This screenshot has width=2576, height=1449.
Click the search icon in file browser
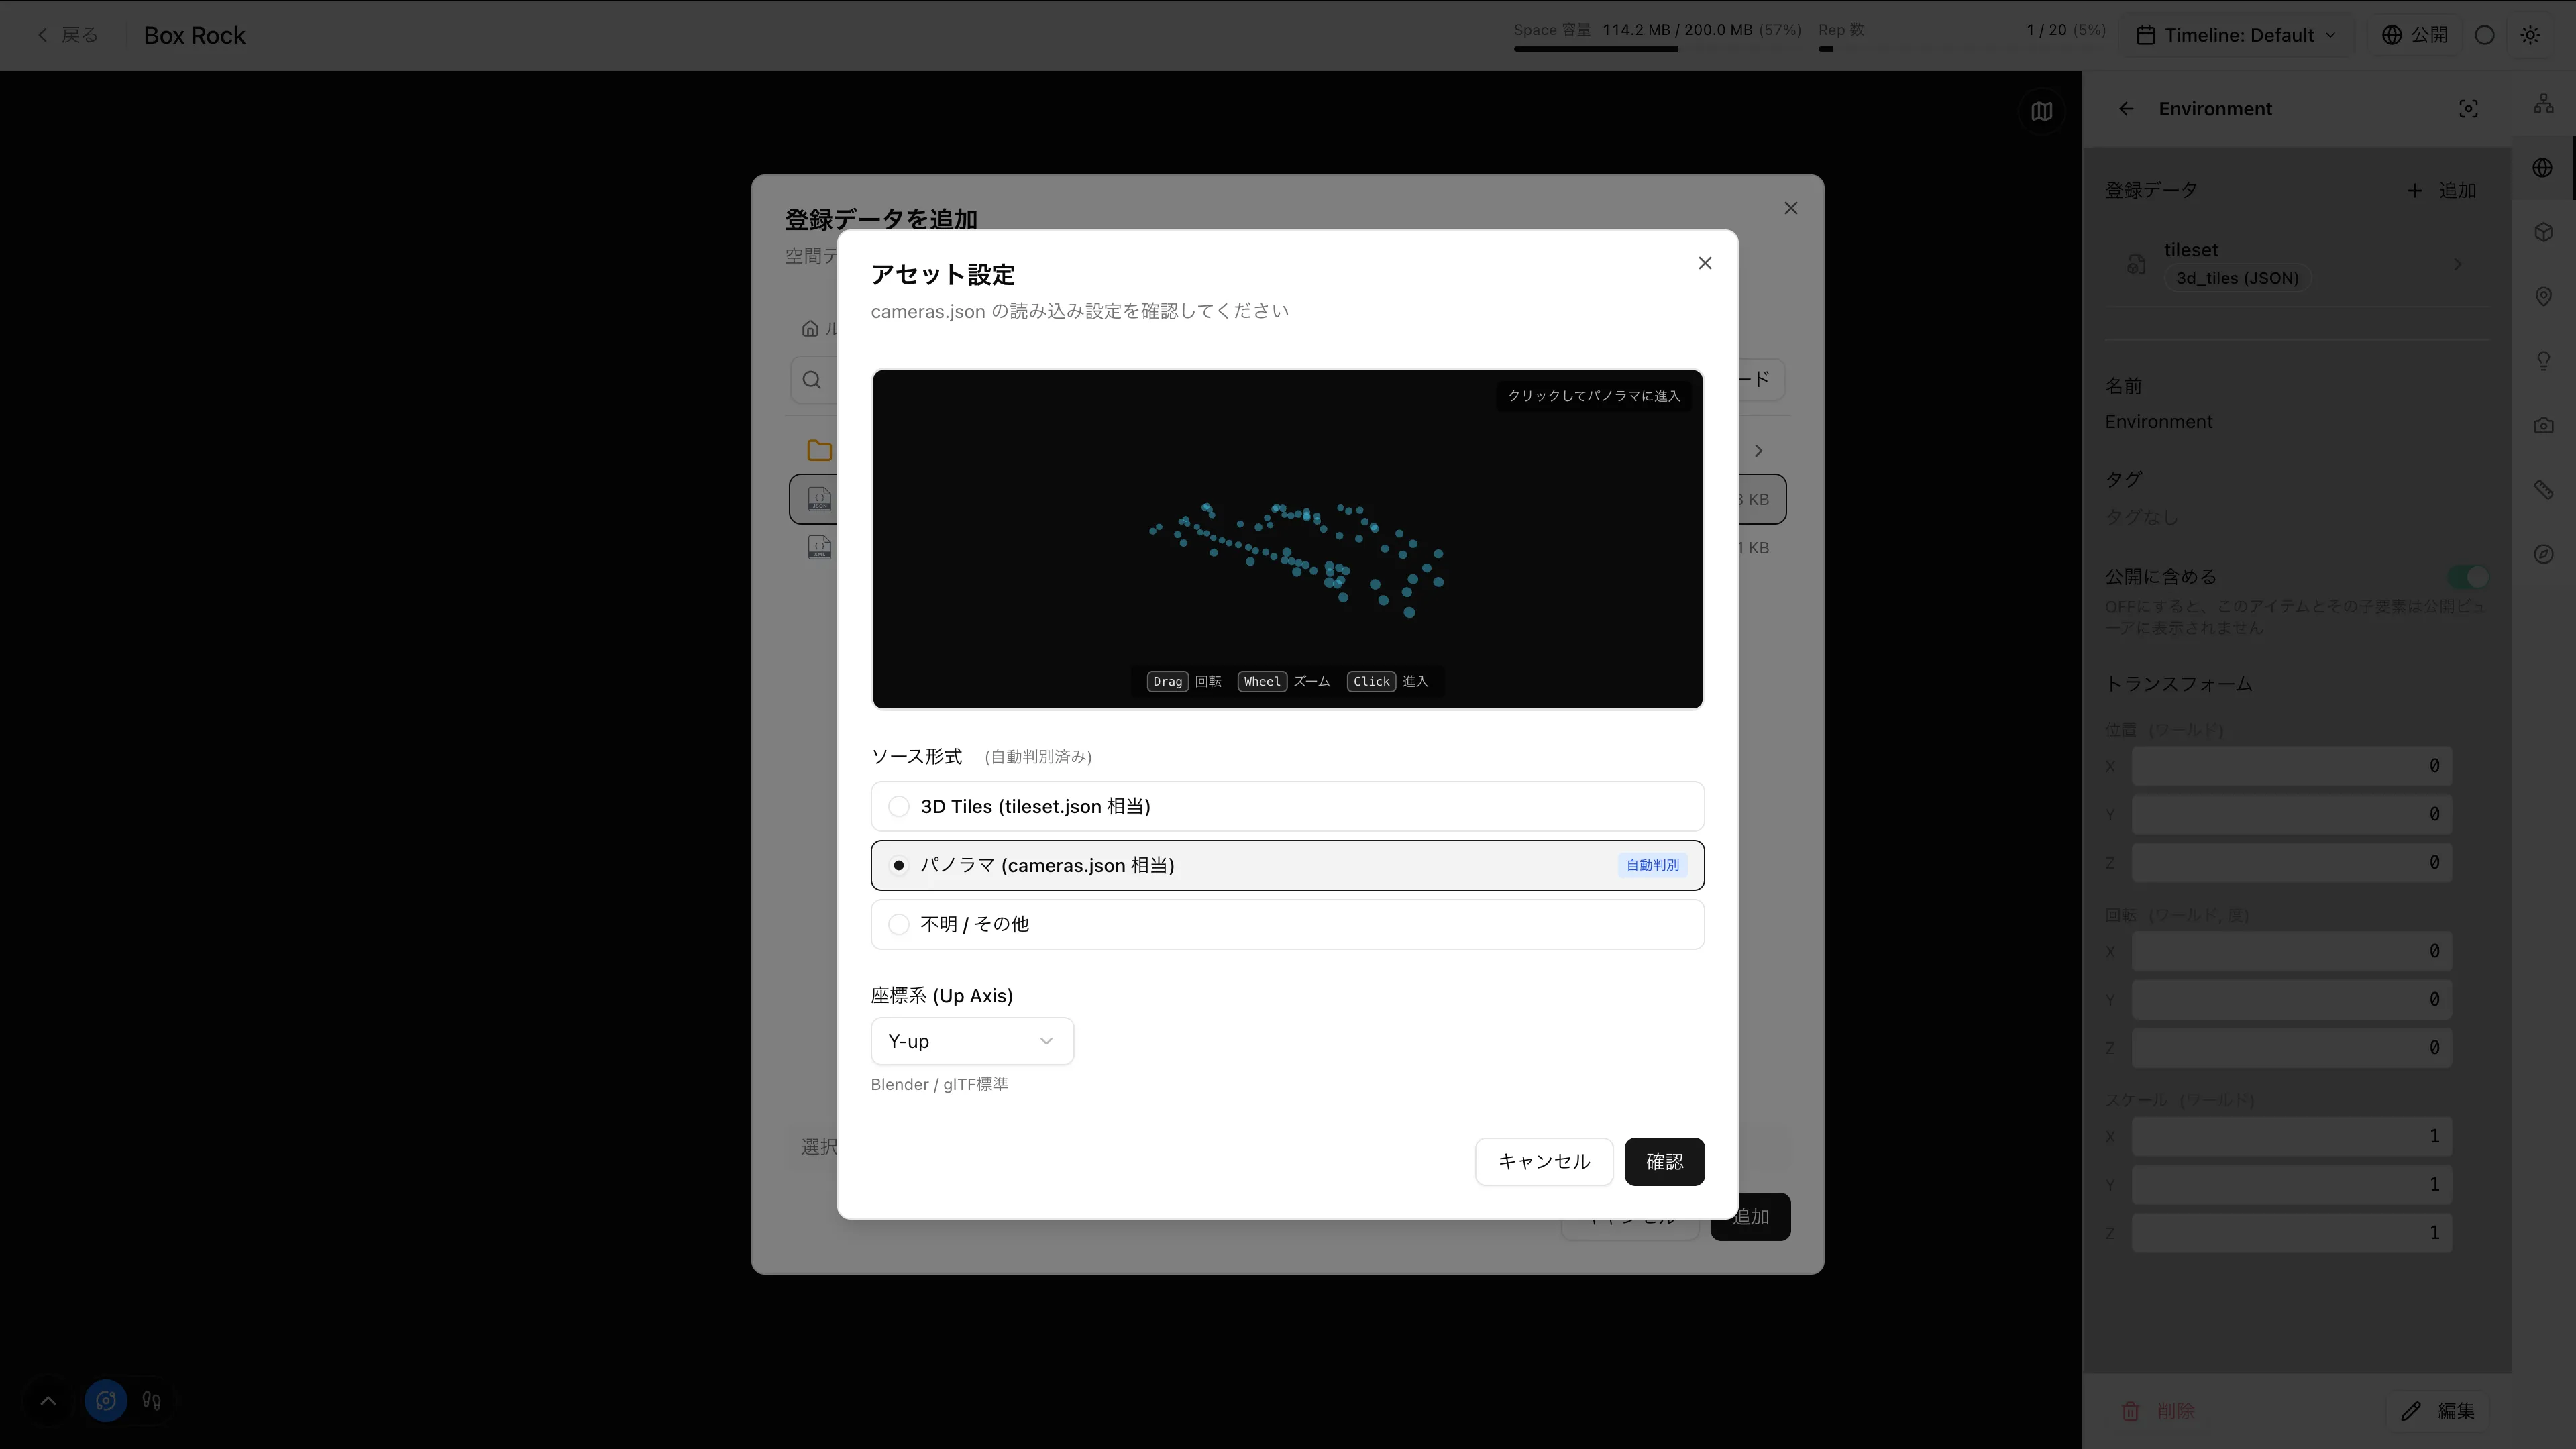tap(812, 380)
